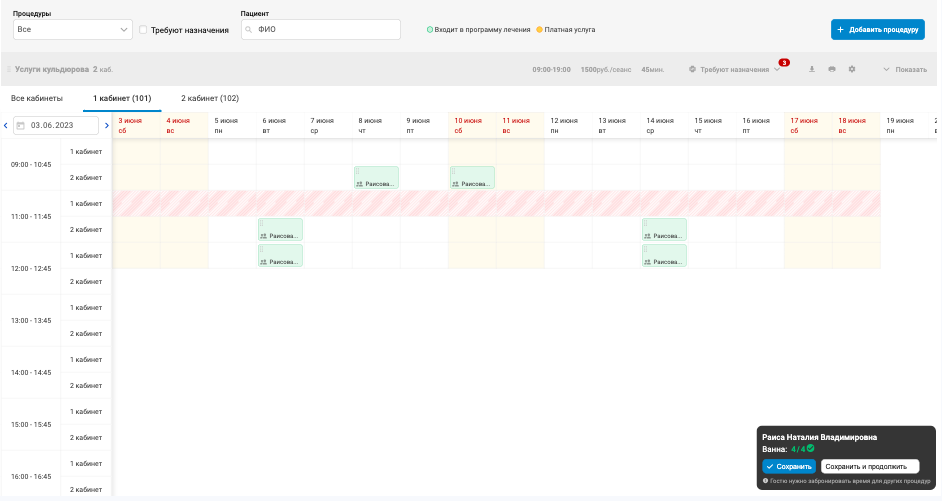Open the settings gear for Услуги кульдюрова
Screen dimensions: 942x501
click(x=852, y=69)
